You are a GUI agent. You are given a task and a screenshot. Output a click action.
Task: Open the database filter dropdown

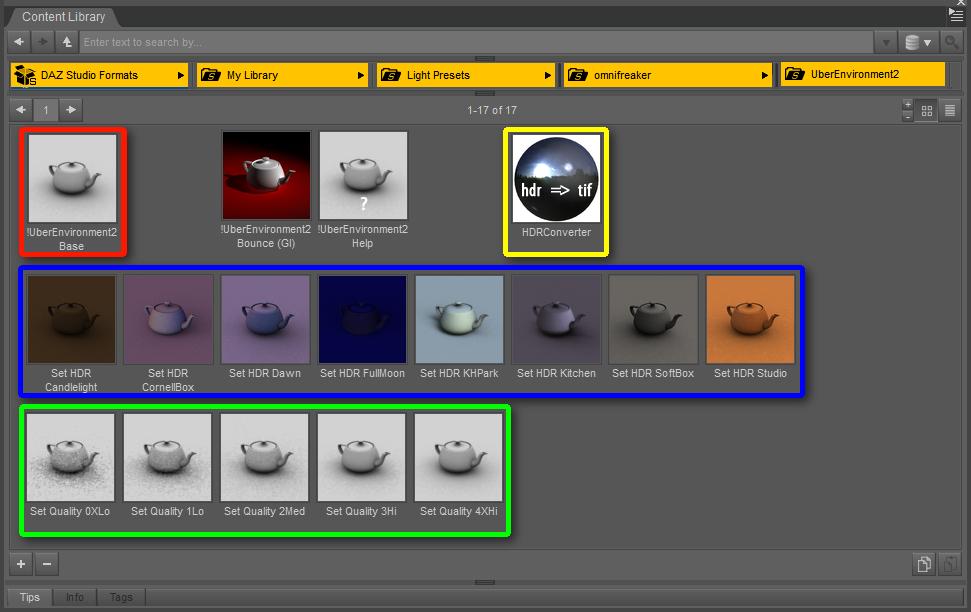pos(918,42)
